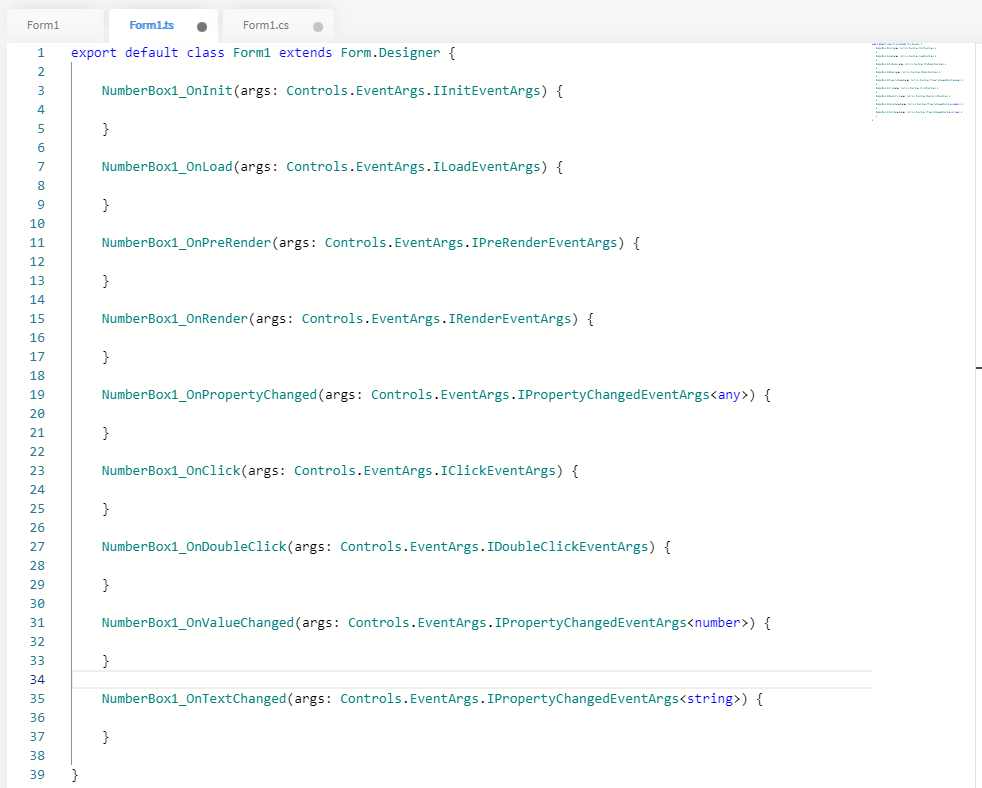Click the NumberBox1_OnLoad method name

click(167, 167)
